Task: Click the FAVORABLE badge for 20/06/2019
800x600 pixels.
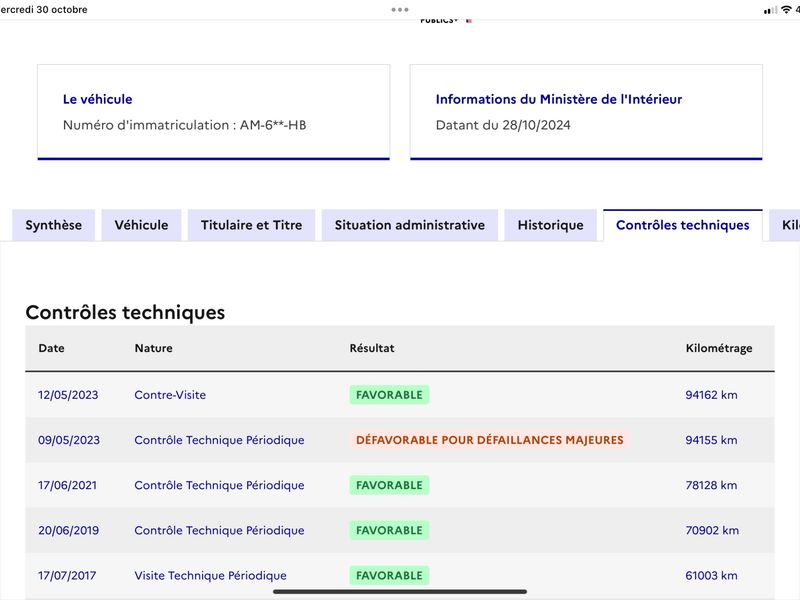Action: [389, 530]
